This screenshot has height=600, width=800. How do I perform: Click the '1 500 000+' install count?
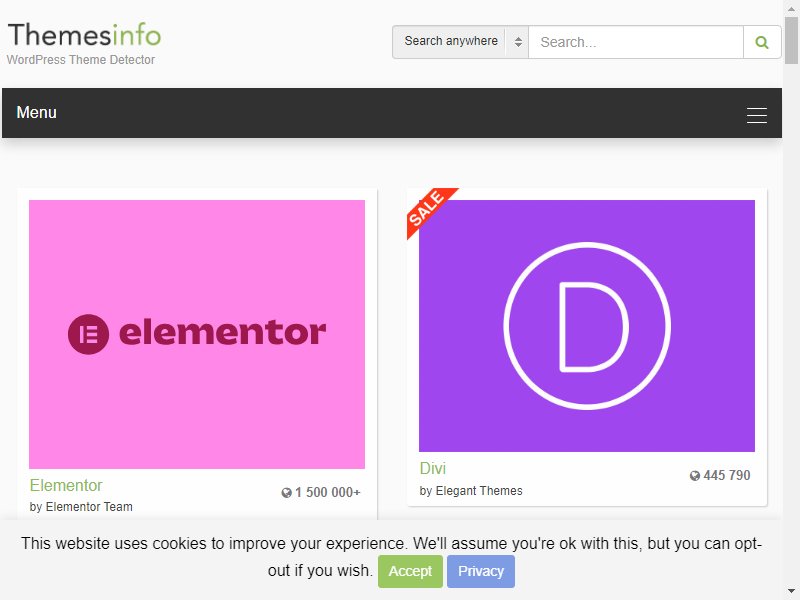tap(328, 492)
